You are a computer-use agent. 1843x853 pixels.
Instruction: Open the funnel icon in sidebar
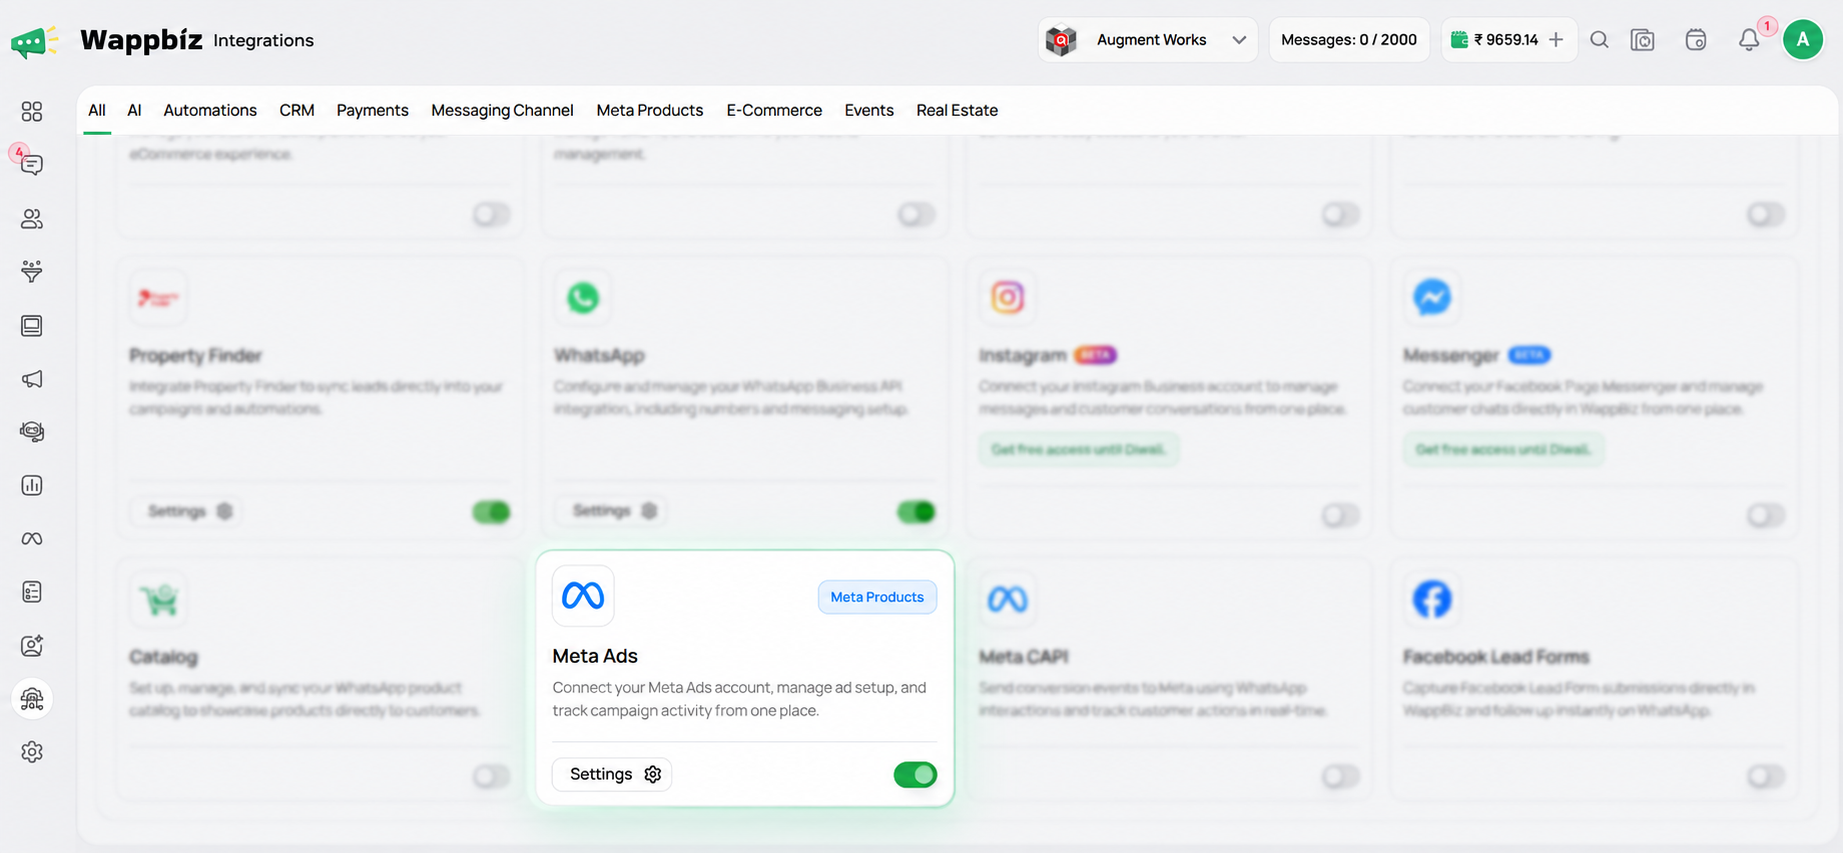tap(32, 272)
